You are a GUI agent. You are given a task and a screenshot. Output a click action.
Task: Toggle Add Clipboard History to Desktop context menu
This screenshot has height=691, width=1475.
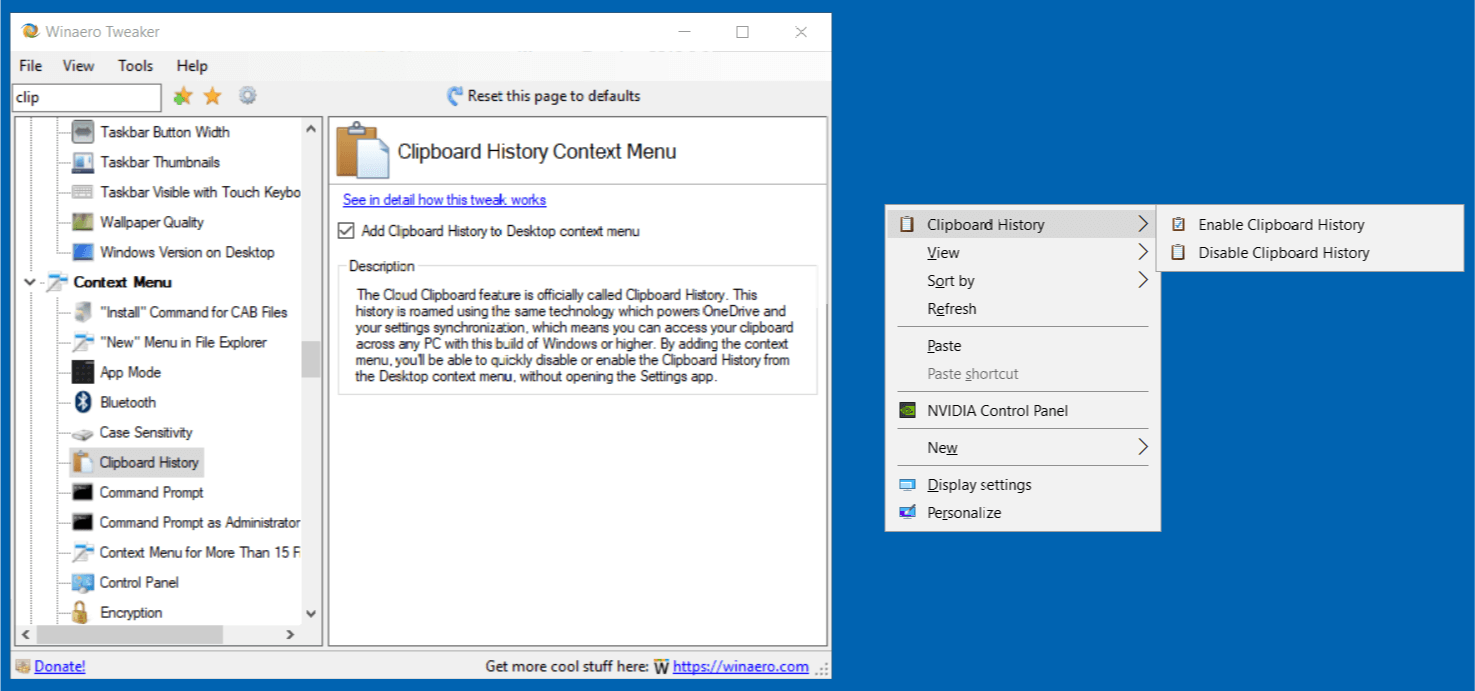(346, 231)
